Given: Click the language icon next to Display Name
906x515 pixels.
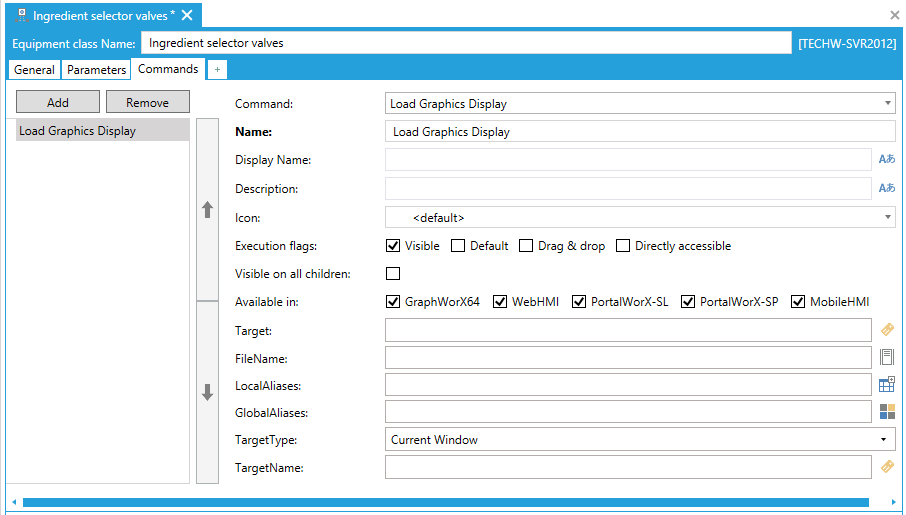Looking at the screenshot, I should (x=886, y=159).
